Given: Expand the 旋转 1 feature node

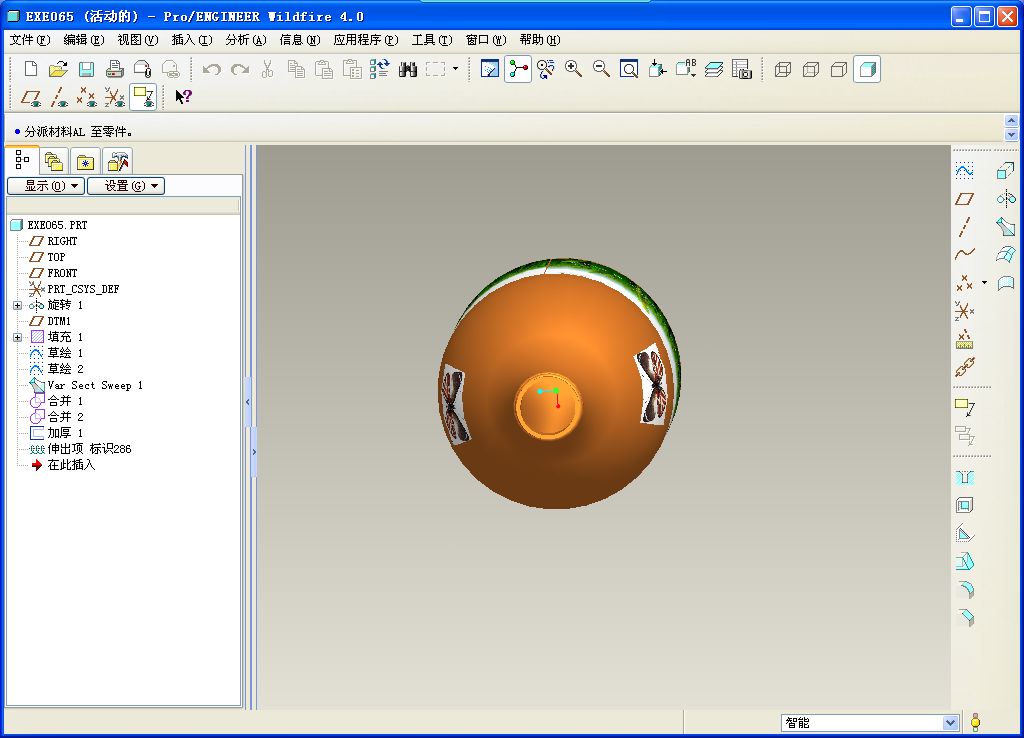Looking at the screenshot, I should point(18,305).
